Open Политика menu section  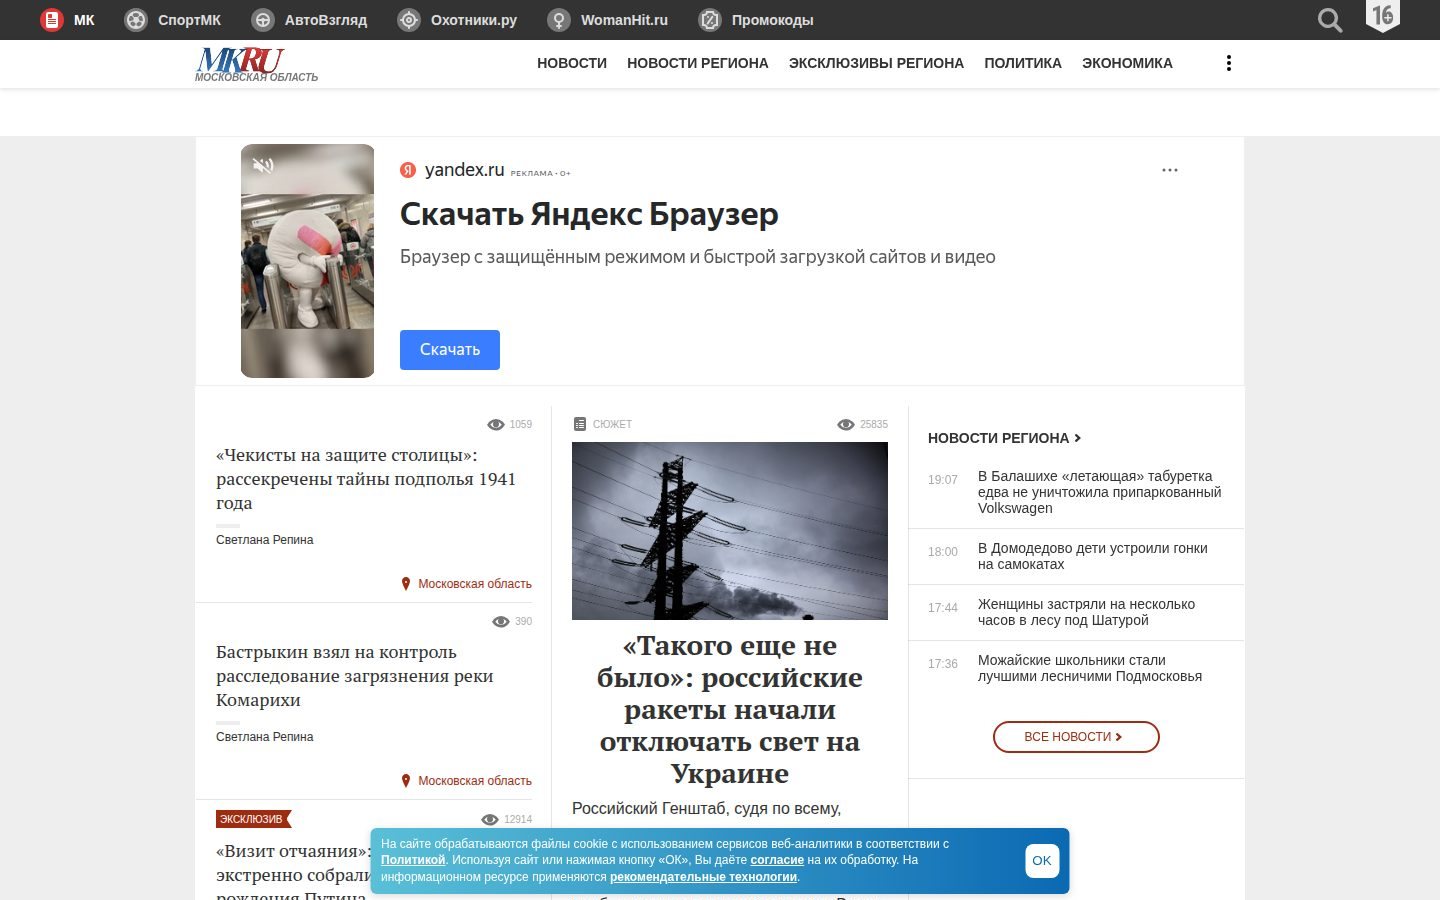point(1023,63)
